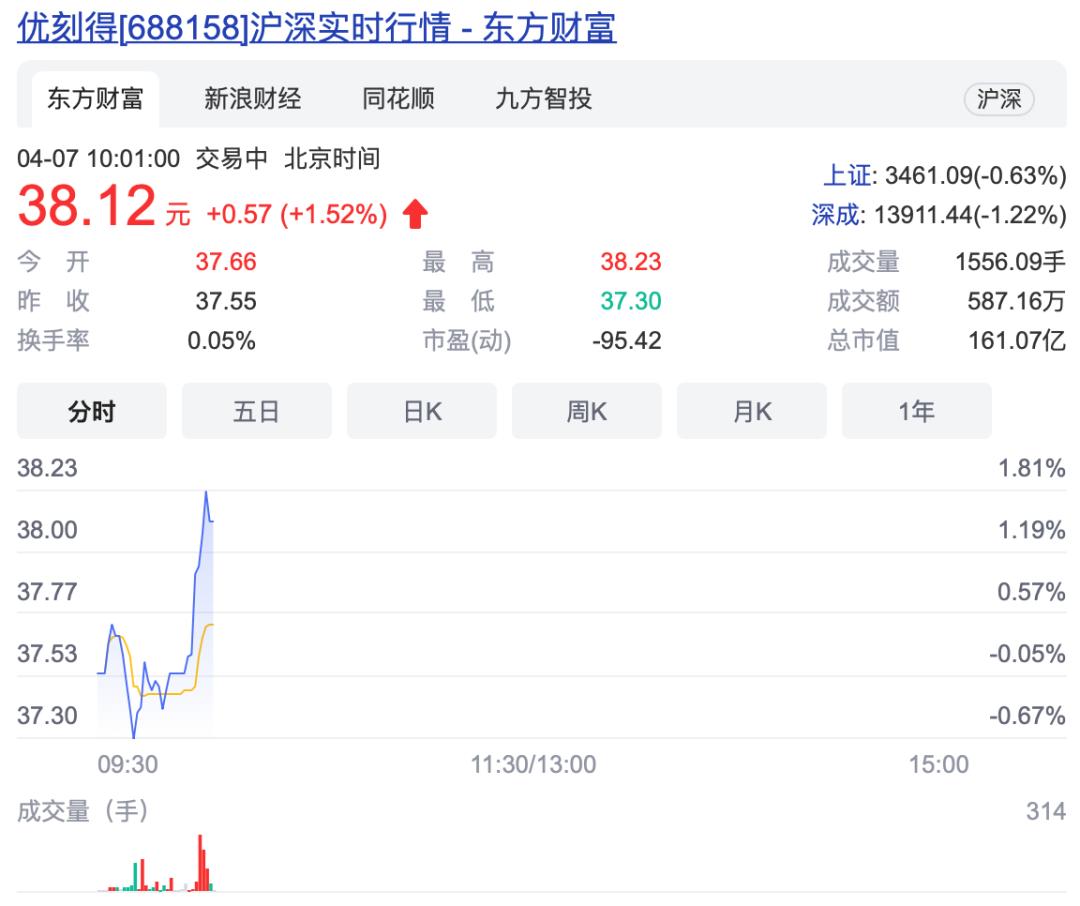1080x906 pixels.
Task: Select the 九方智投 tab
Action: 544,99
